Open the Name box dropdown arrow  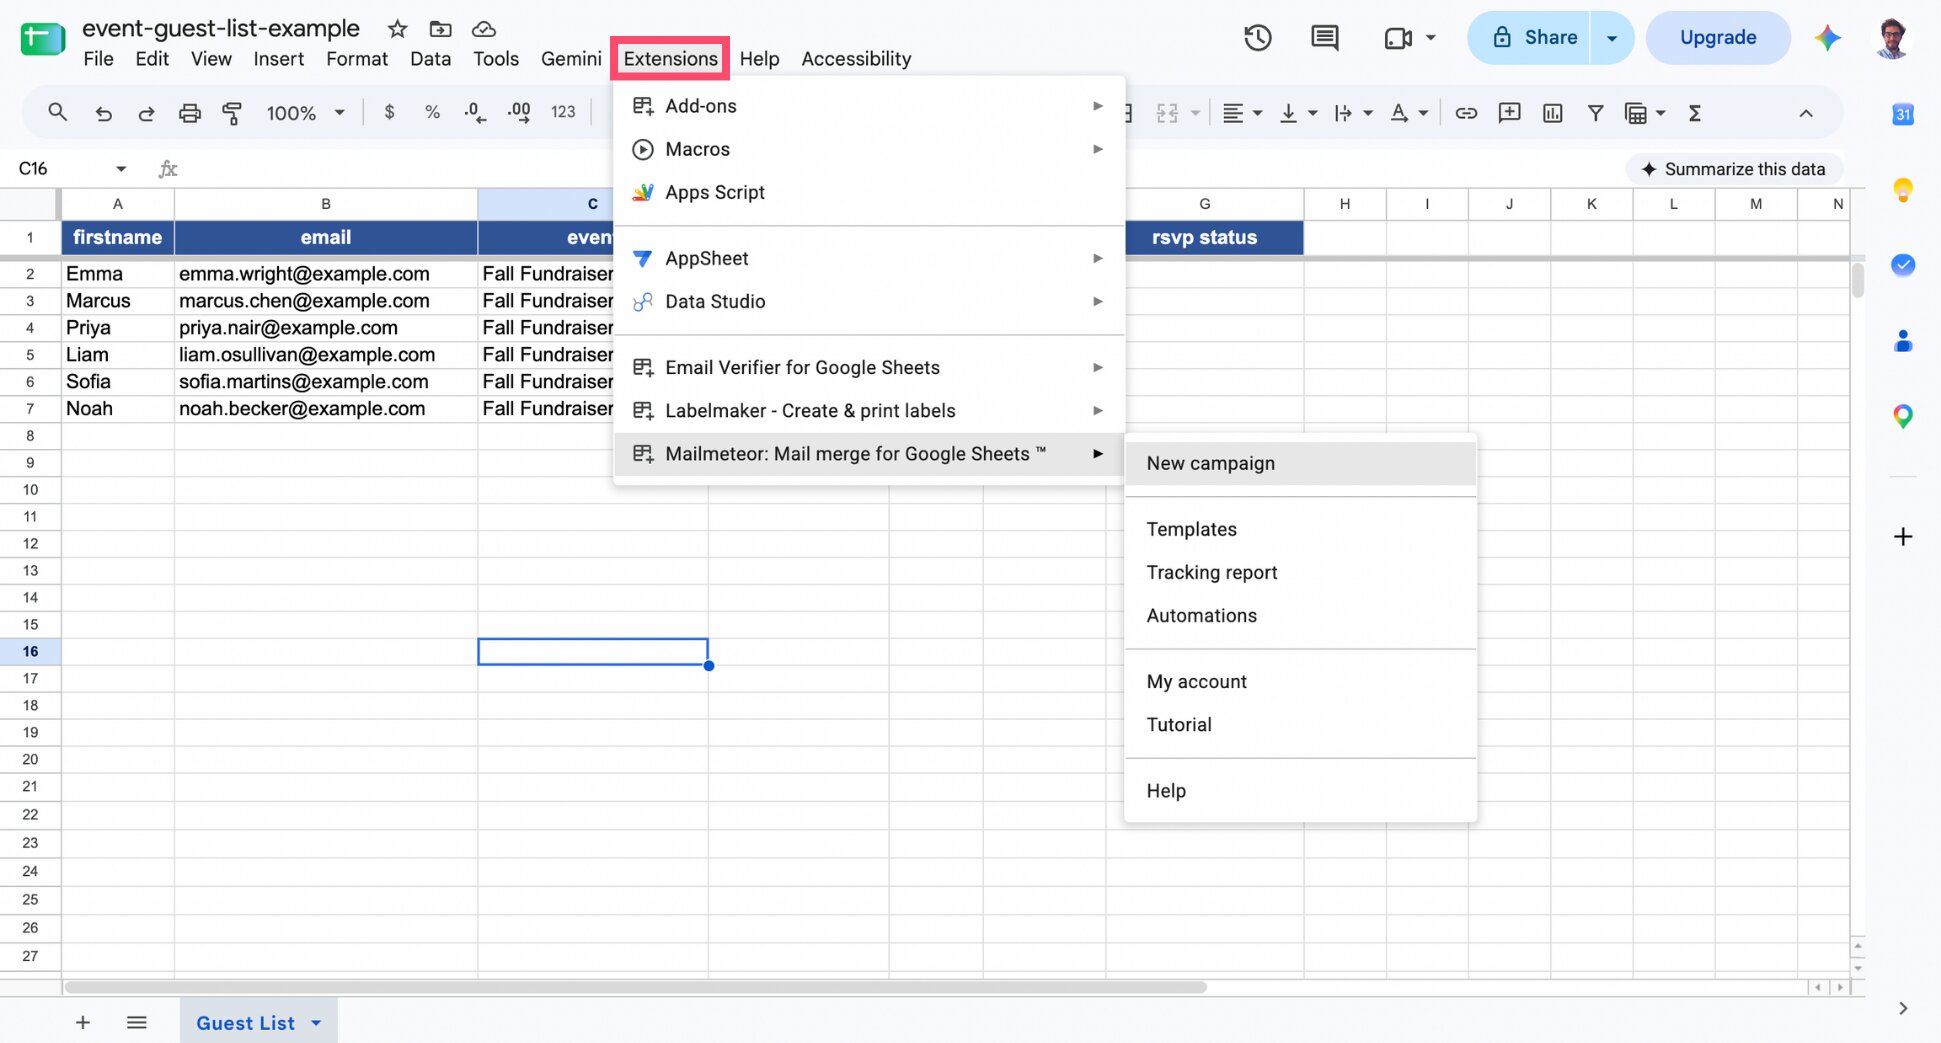pyautogui.click(x=121, y=169)
